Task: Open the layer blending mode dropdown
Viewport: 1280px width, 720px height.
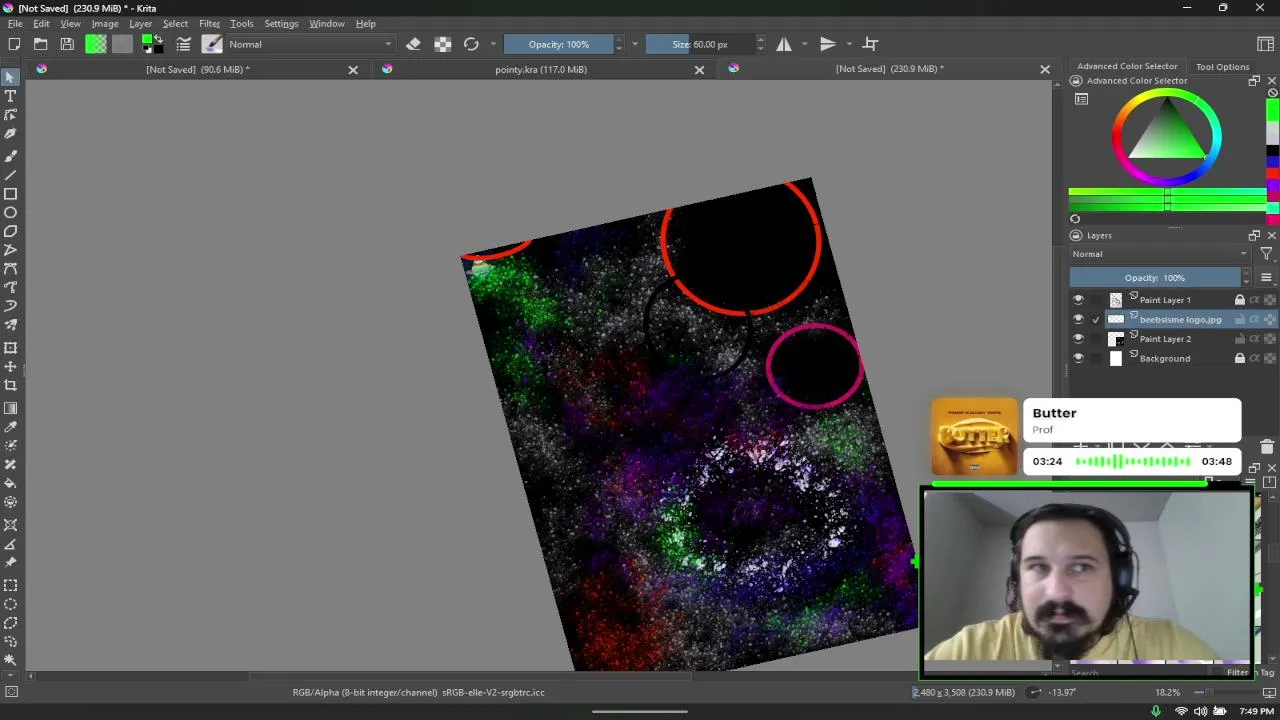Action: pyautogui.click(x=1160, y=254)
